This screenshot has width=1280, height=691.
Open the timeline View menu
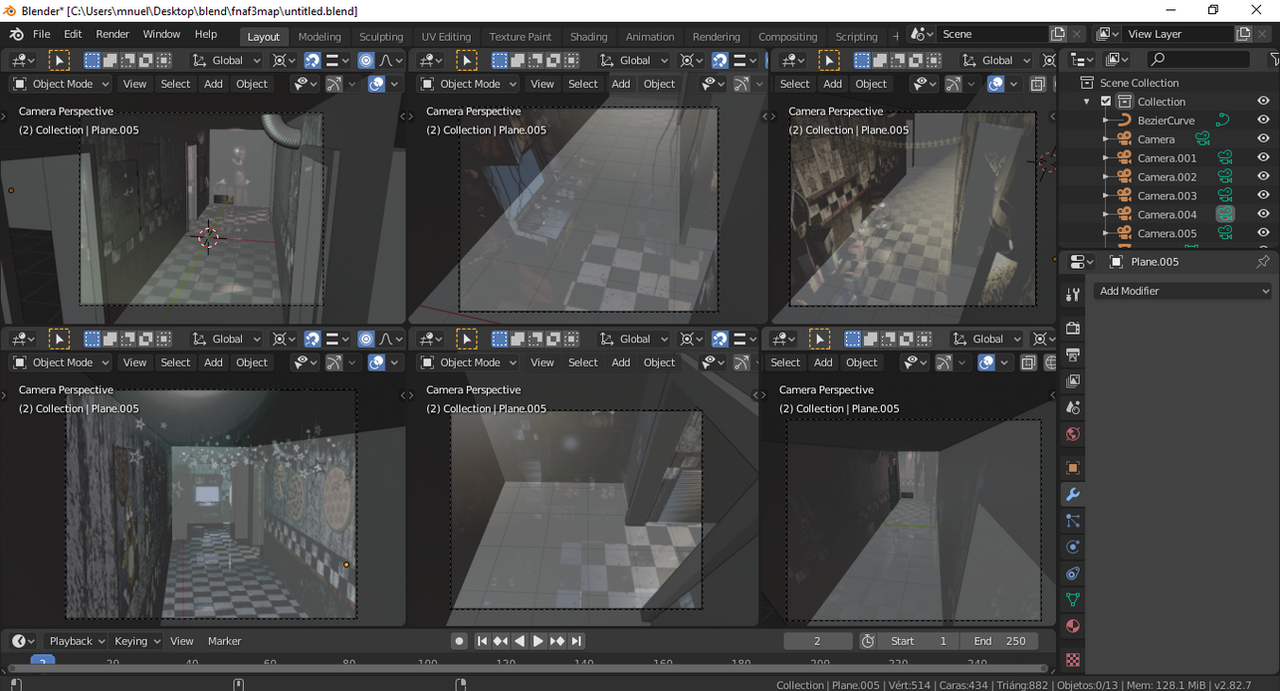[x=182, y=641]
